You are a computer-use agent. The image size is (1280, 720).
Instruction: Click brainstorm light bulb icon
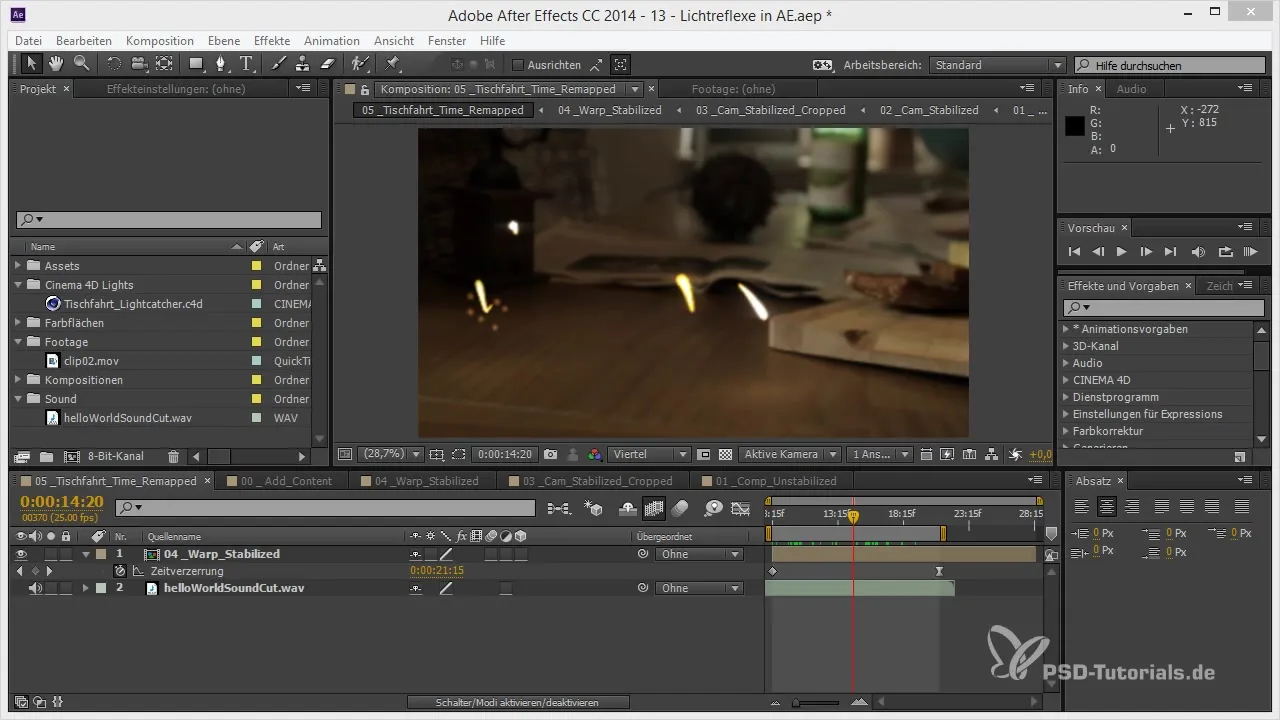713,508
